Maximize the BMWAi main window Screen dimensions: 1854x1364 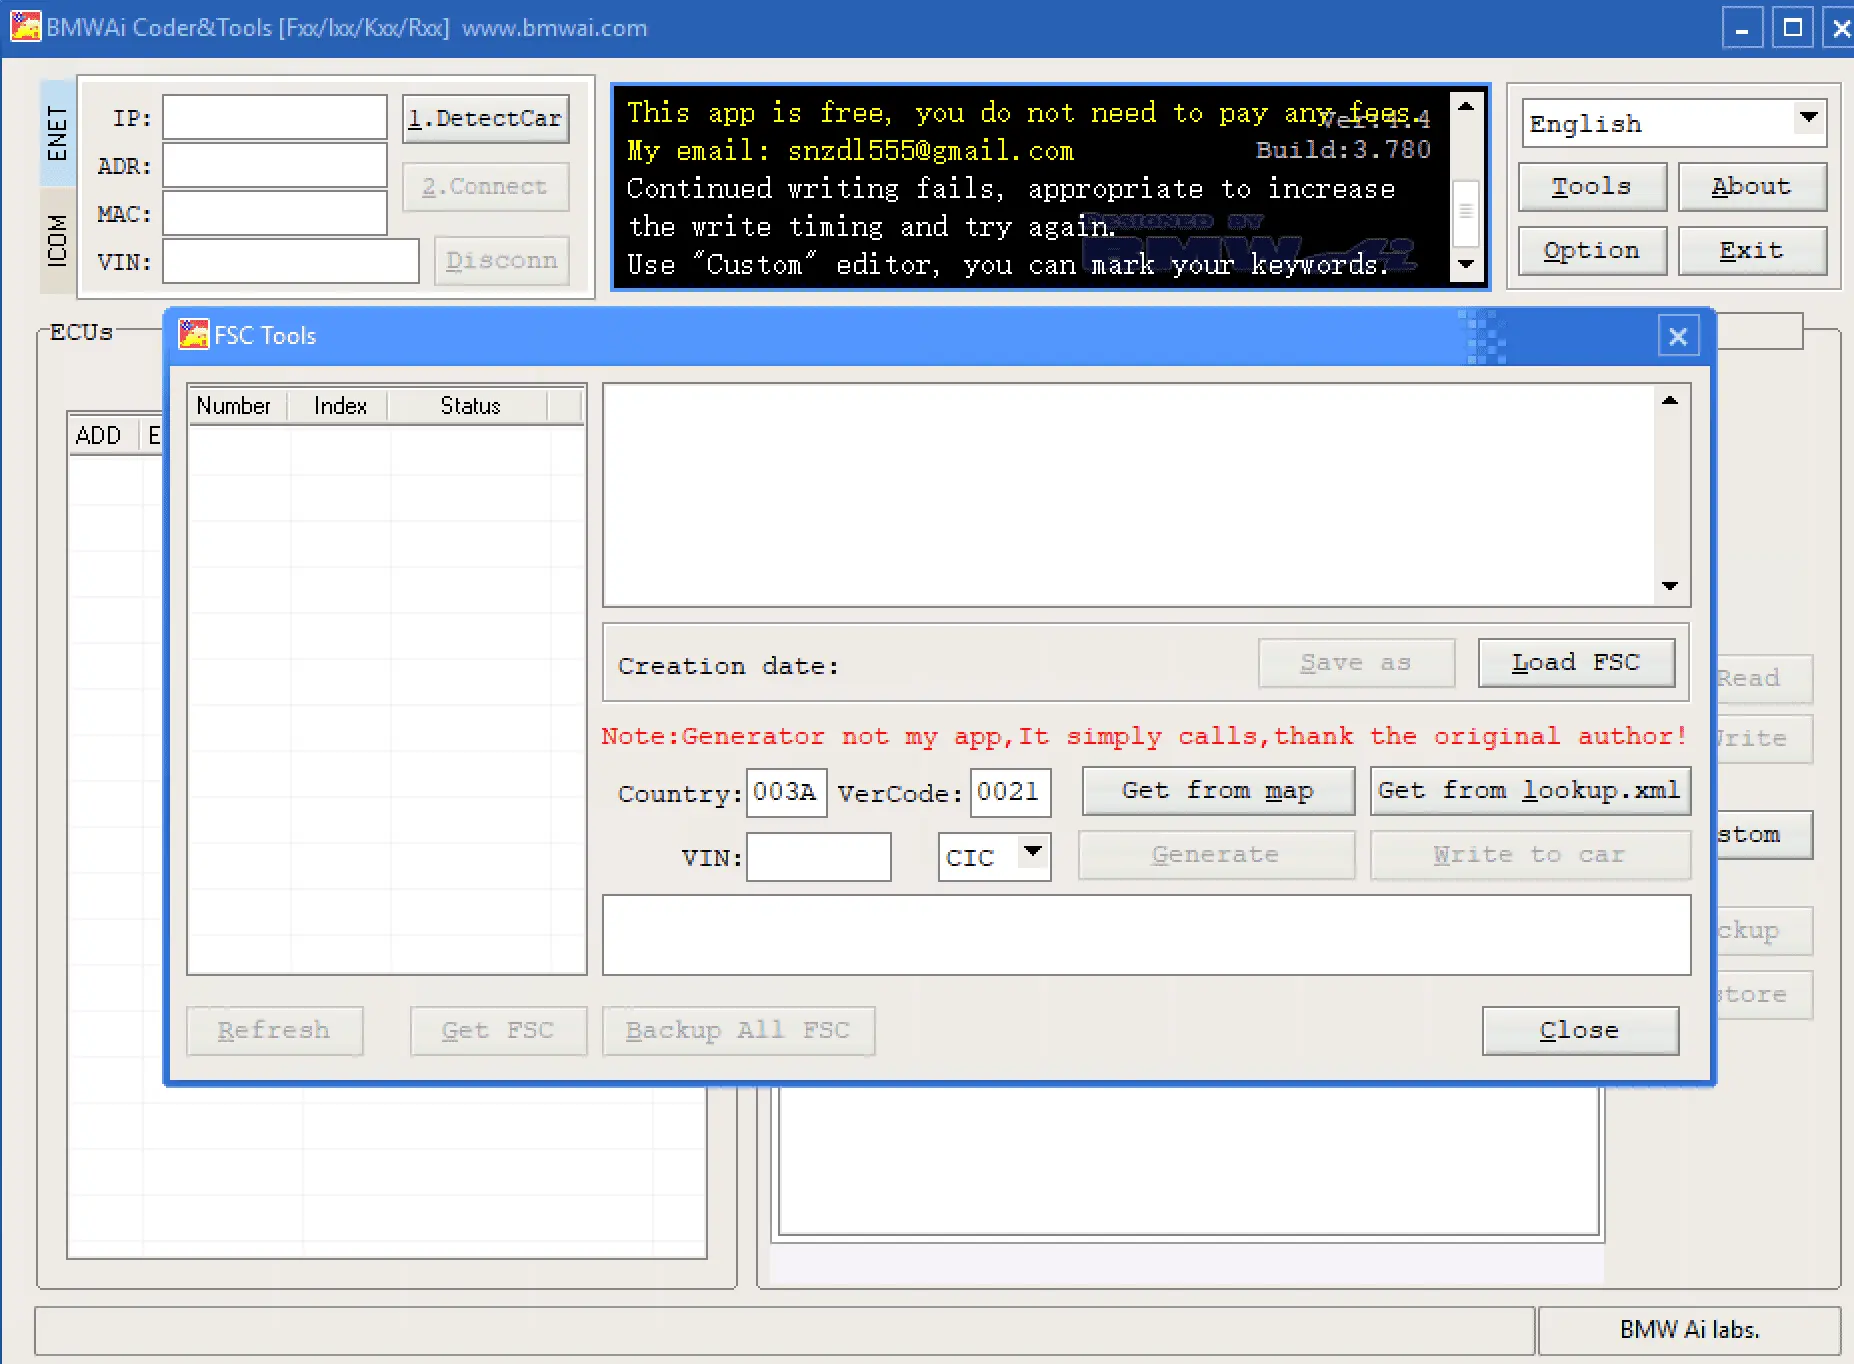(x=1793, y=27)
